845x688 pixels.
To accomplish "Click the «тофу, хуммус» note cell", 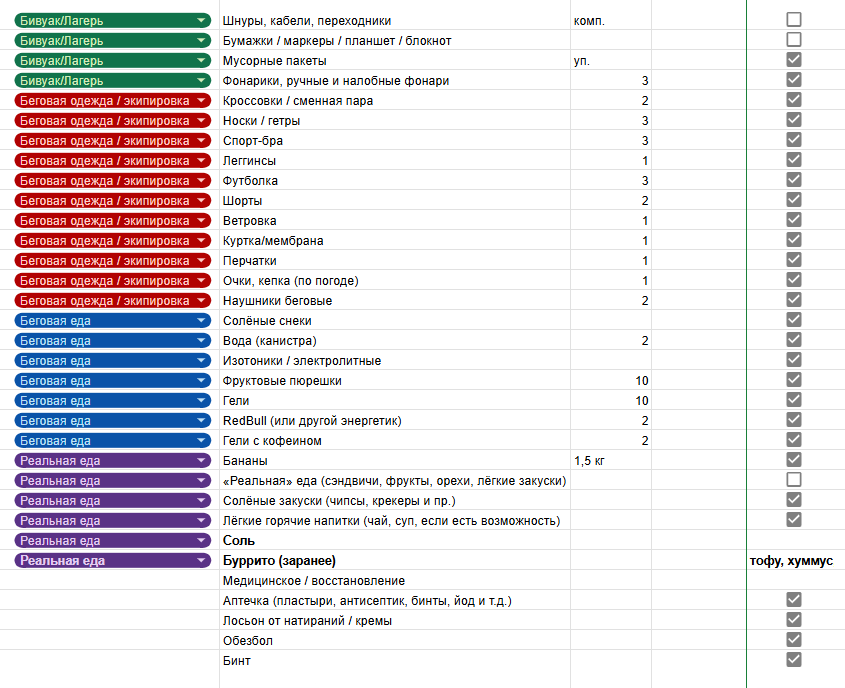I will pyautogui.click(x=790, y=561).
